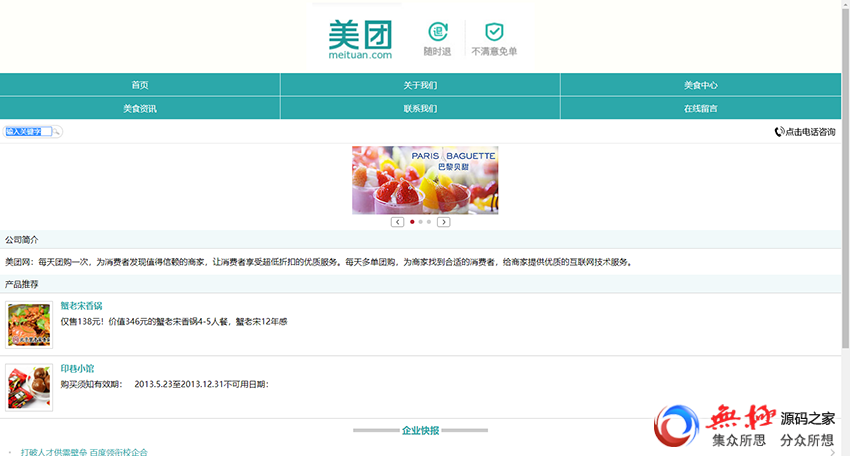Click the 购买须知有效期 description text
The height and width of the screenshot is (456, 850).
[x=164, y=384]
